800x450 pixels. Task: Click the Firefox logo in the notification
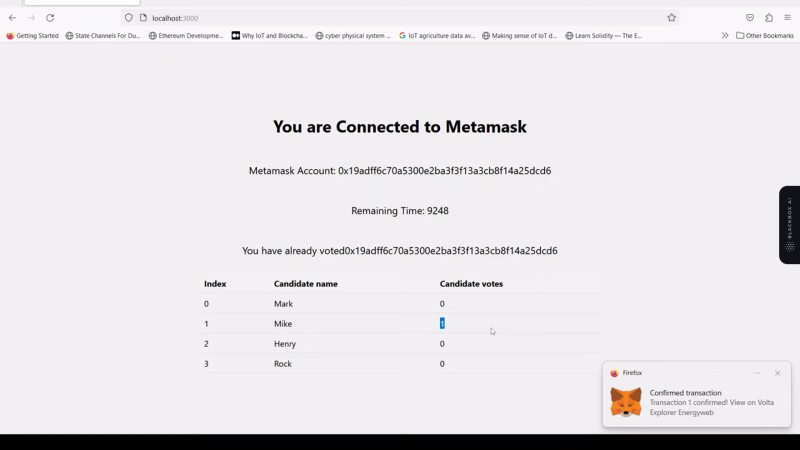click(x=614, y=373)
